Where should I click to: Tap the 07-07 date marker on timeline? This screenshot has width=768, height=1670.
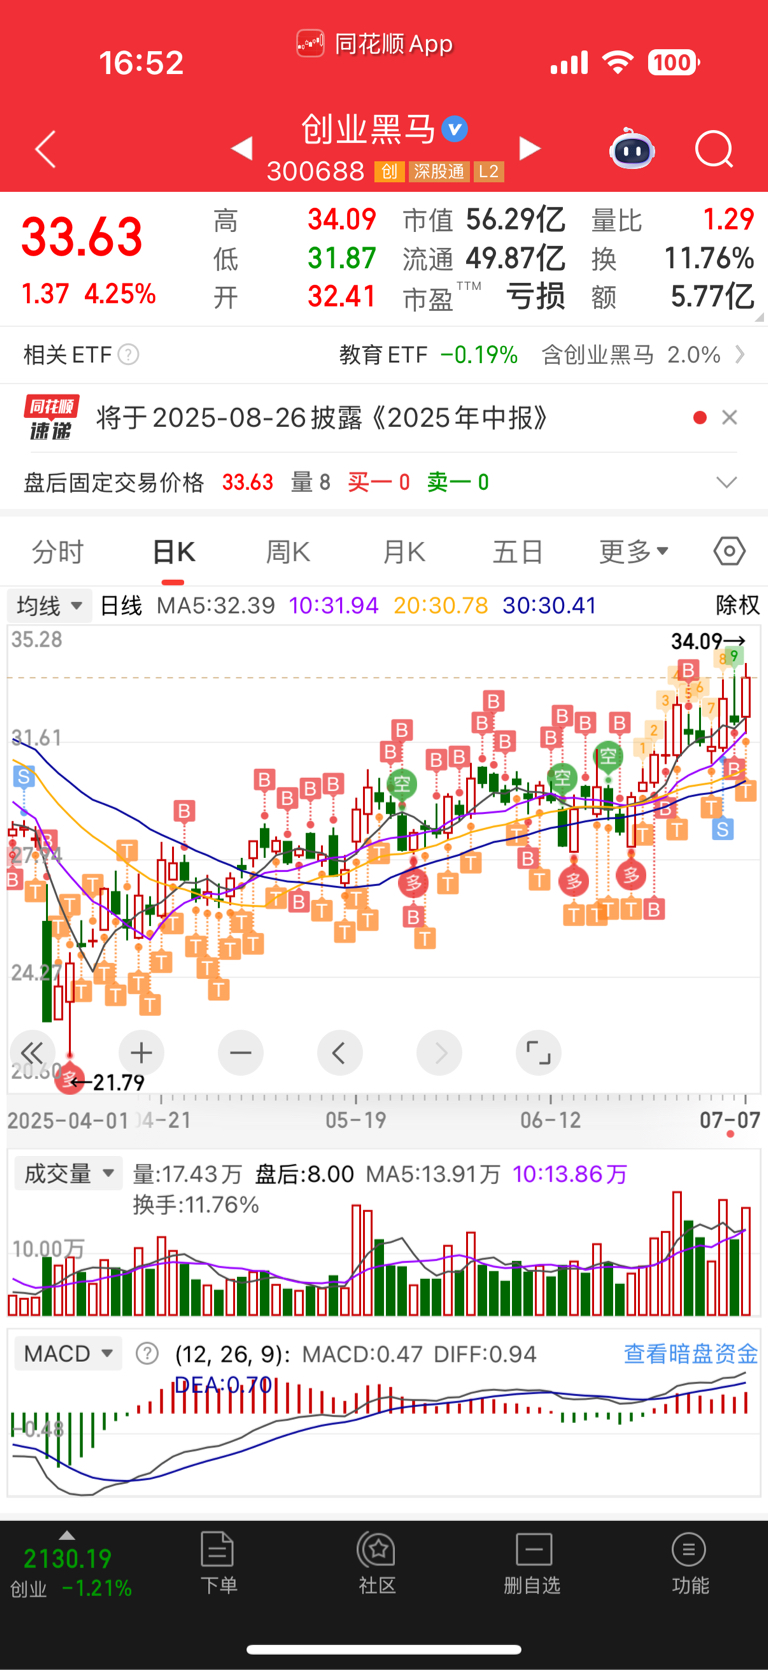730,1119
